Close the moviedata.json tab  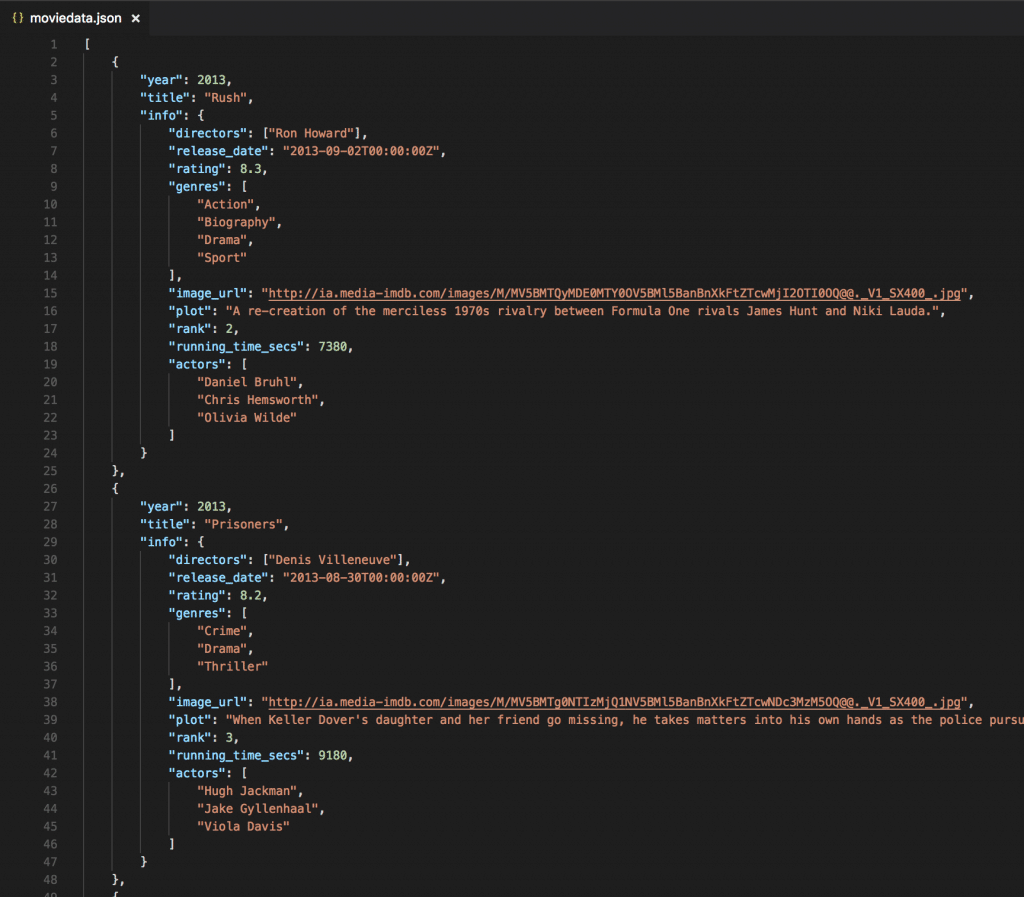coord(136,19)
